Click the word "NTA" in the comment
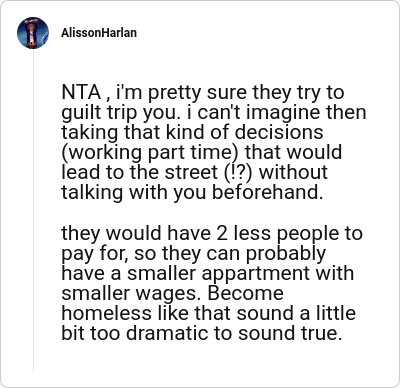Screen dimensions: 400x388 81,92
